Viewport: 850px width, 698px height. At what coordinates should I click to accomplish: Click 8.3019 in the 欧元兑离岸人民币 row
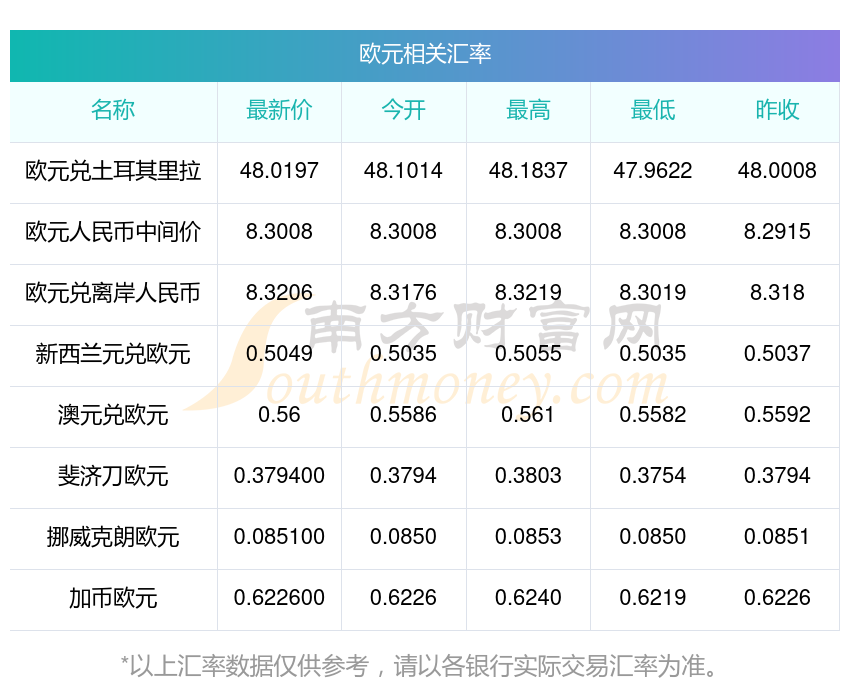tap(653, 293)
